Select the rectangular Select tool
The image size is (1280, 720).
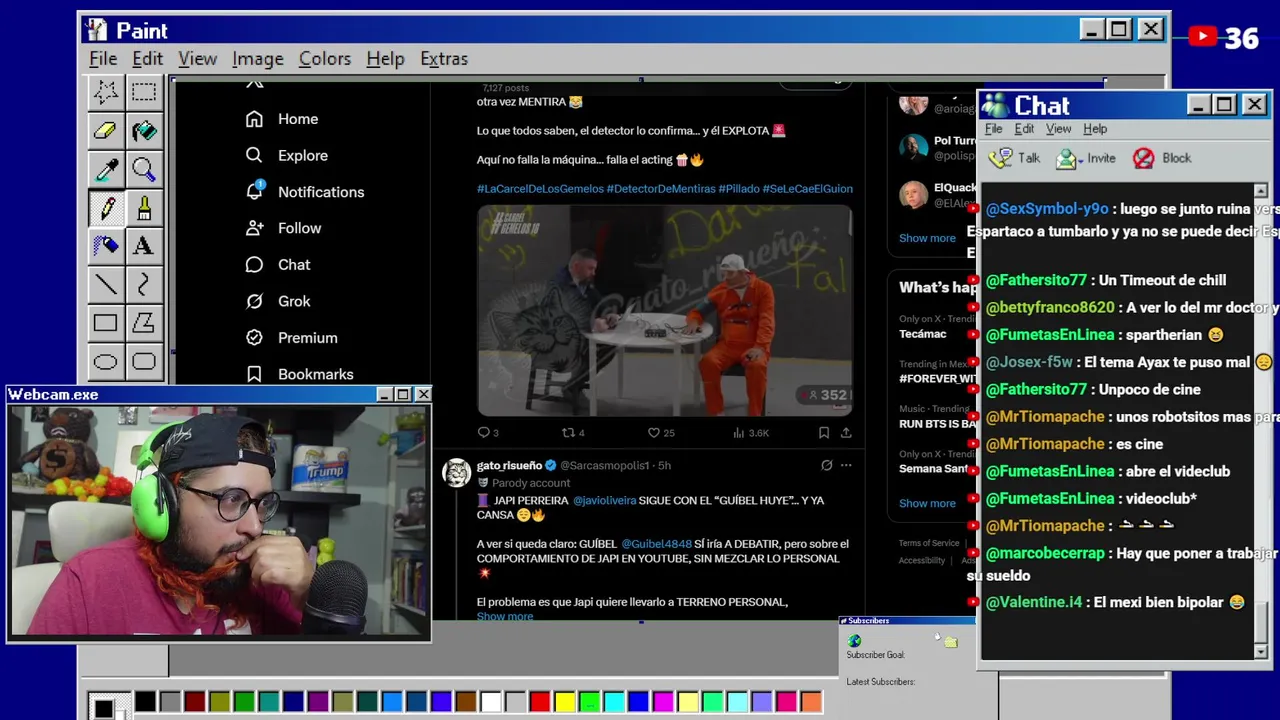[x=144, y=92]
